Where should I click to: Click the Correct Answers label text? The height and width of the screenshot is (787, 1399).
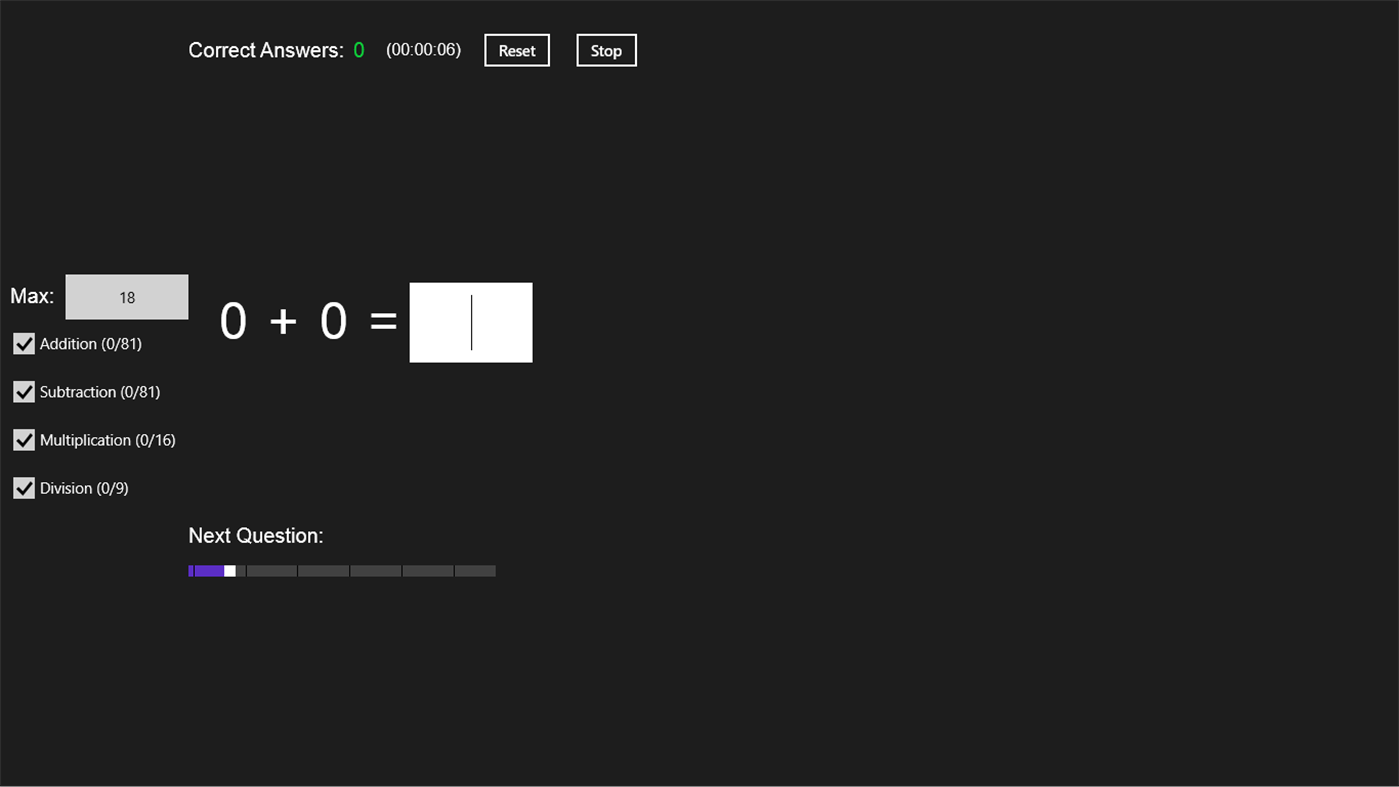tap(265, 49)
